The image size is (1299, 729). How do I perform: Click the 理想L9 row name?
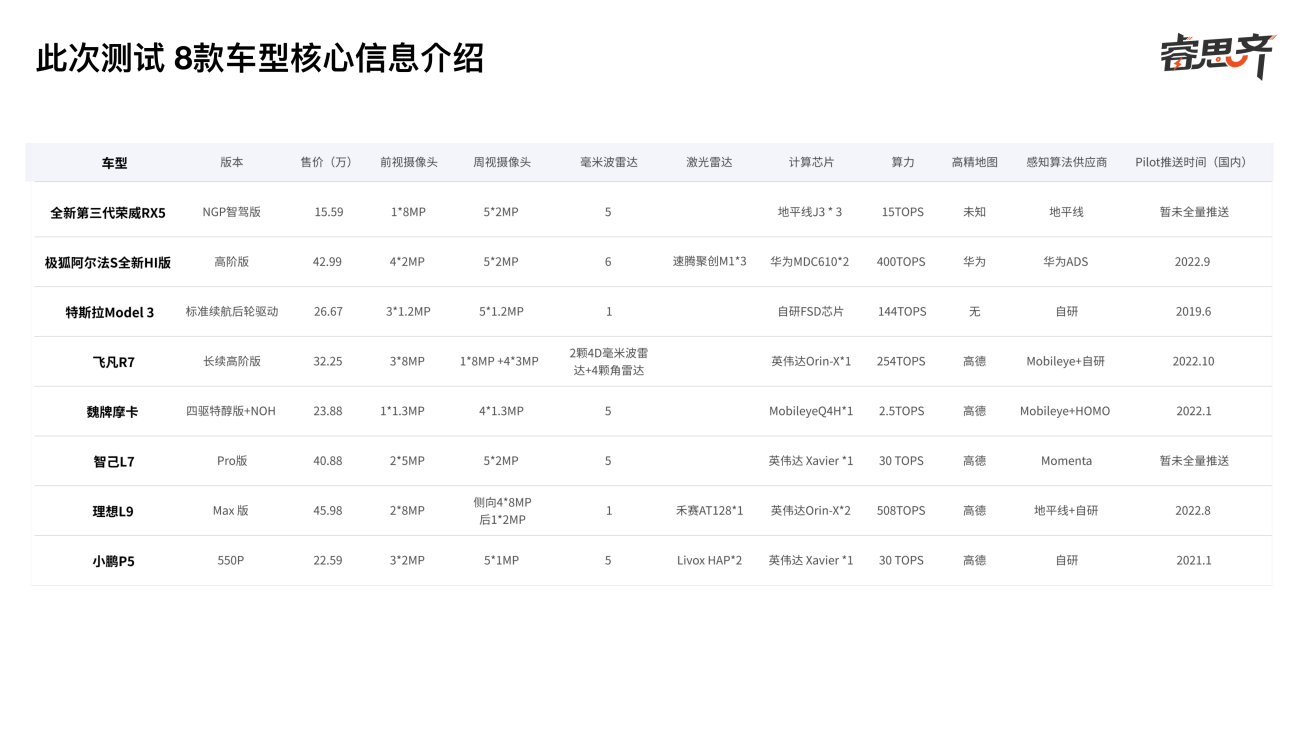point(113,512)
